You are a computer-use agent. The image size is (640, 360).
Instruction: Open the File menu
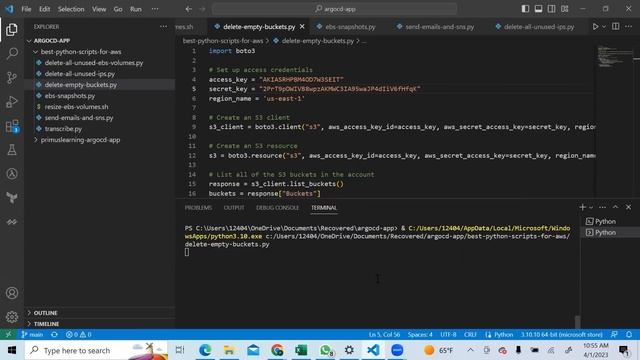click(26, 9)
